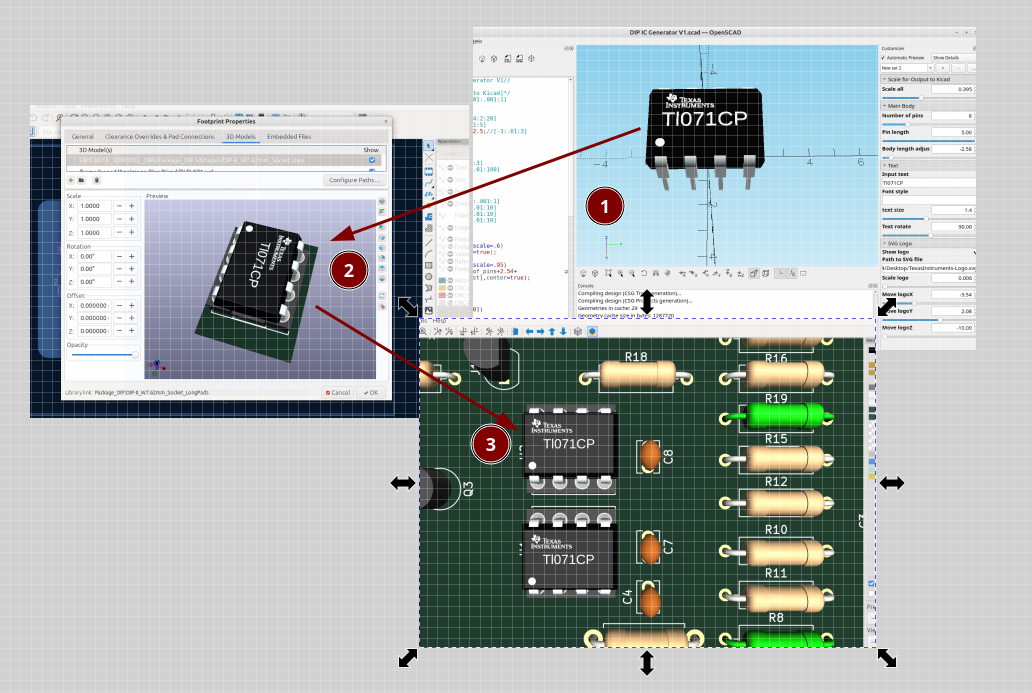Toggle visibility of Tracks layer in Appearance panel
1032x693 pixels.
[x=450, y=167]
